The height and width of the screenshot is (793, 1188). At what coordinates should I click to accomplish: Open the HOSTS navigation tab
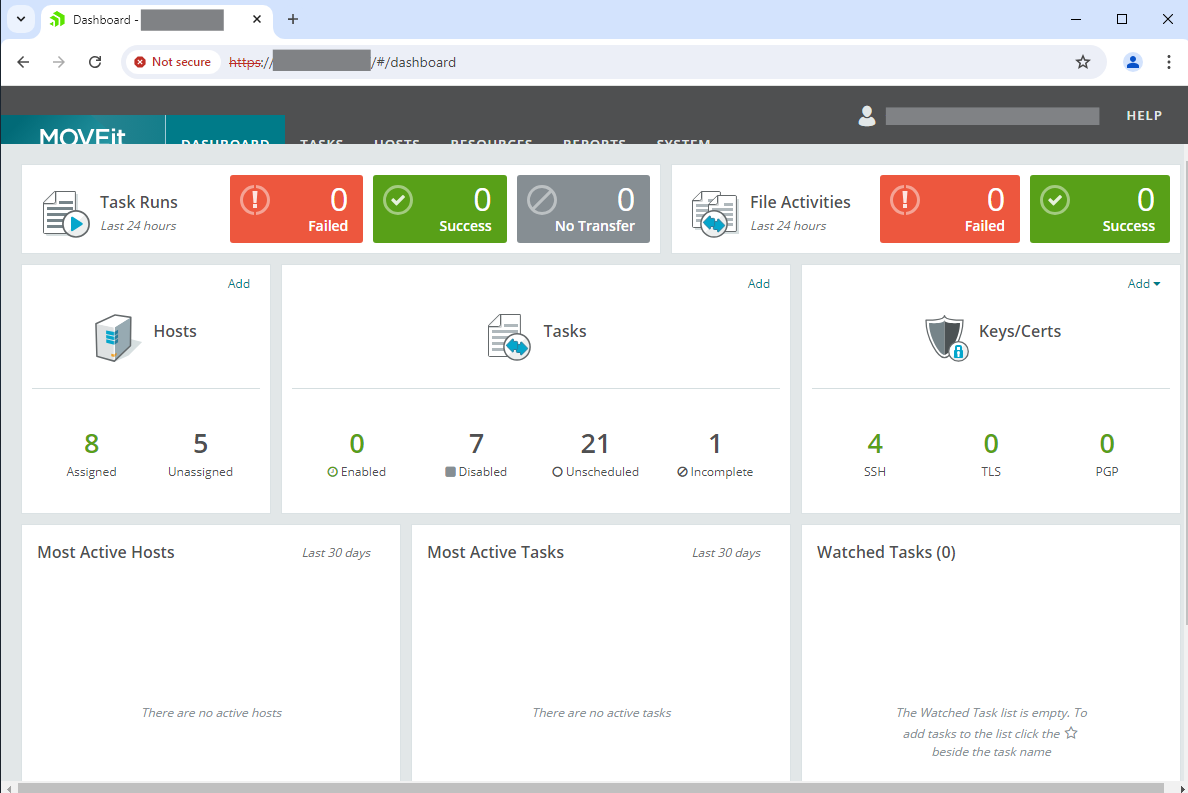[396, 141]
